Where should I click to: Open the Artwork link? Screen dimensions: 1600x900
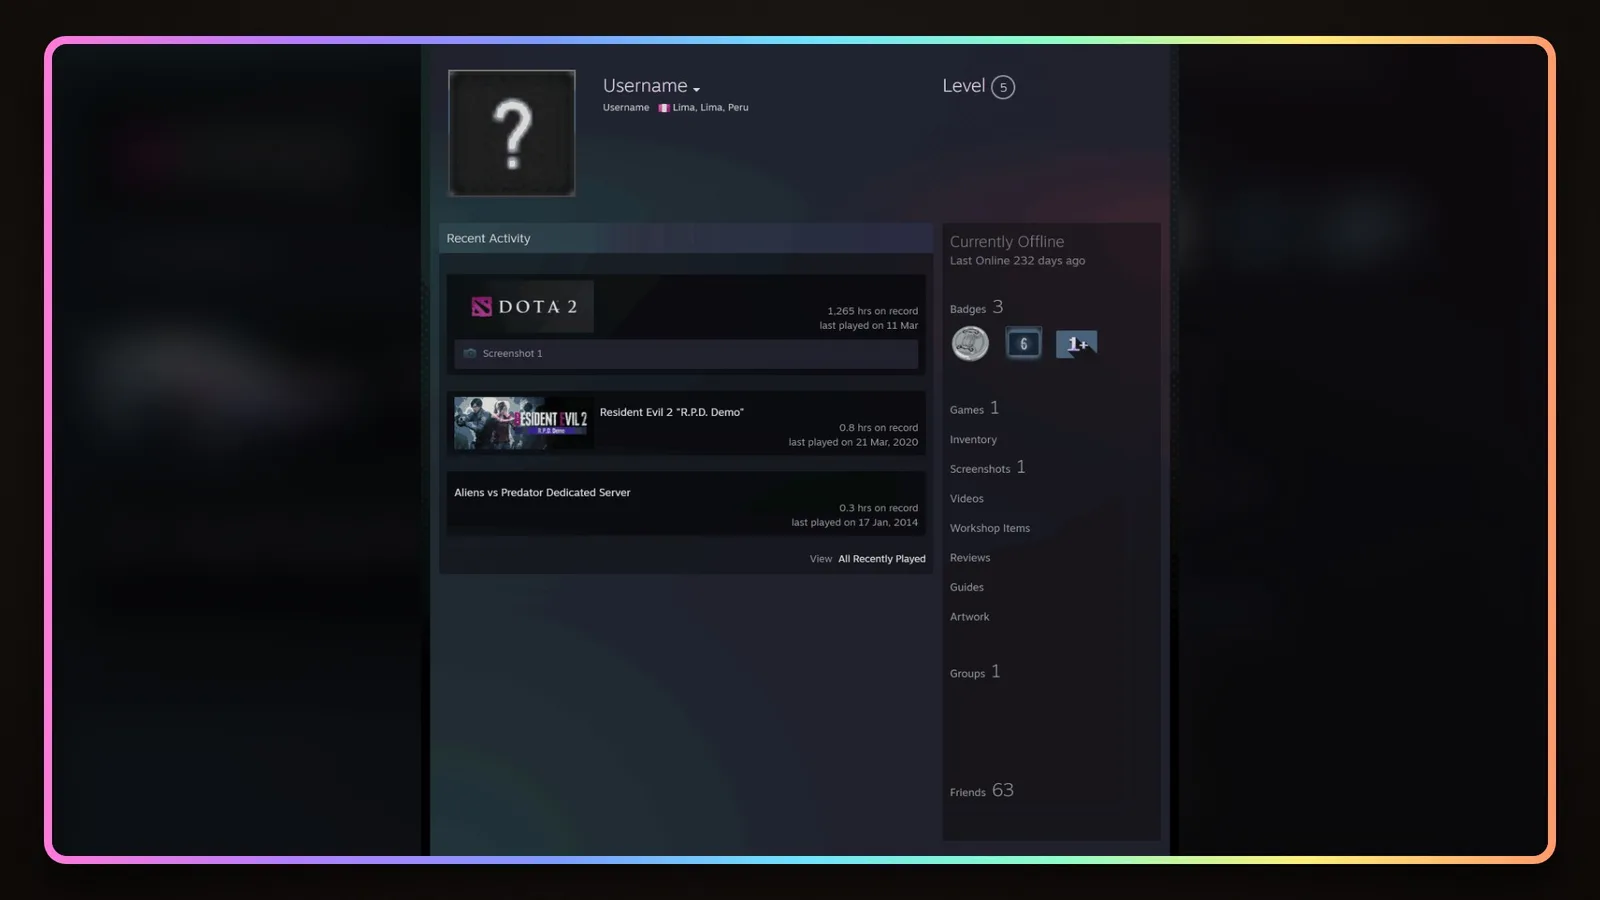pos(969,617)
